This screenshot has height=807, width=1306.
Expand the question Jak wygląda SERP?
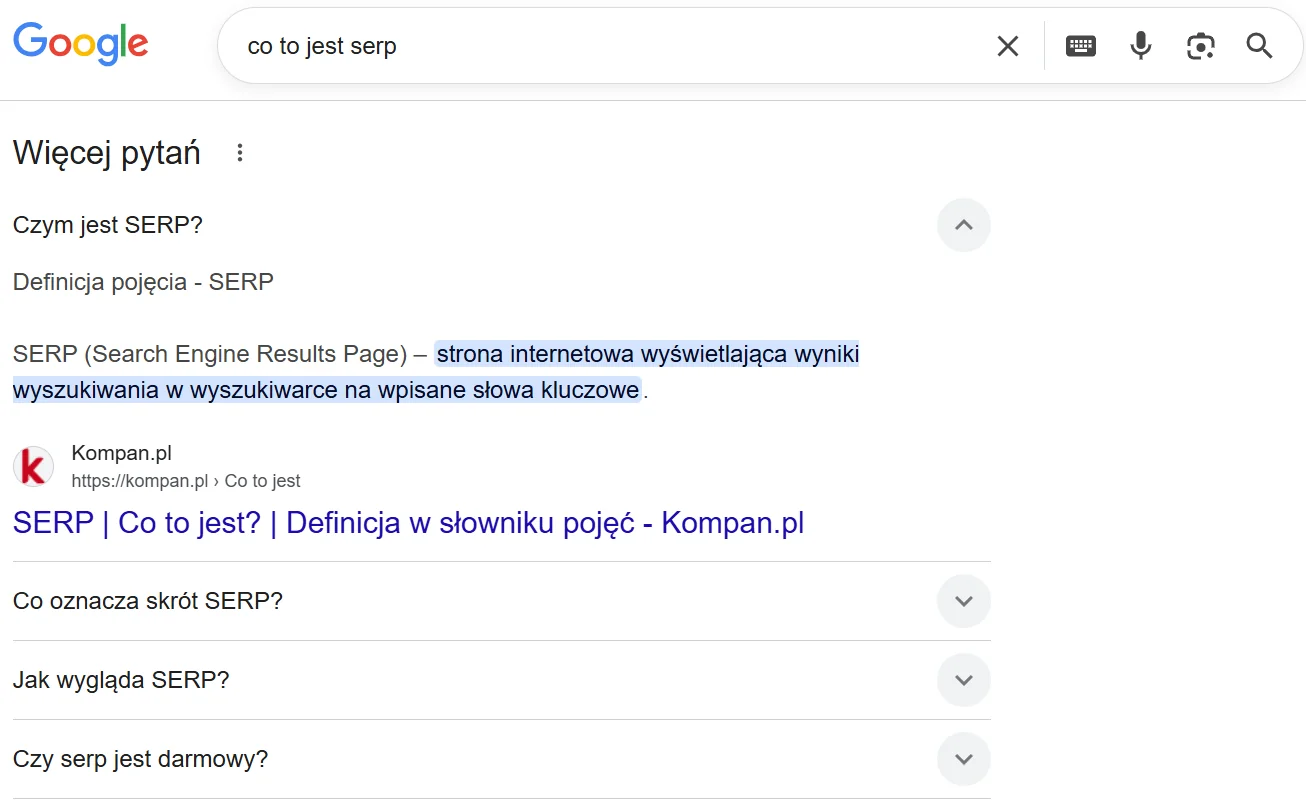[963, 680]
